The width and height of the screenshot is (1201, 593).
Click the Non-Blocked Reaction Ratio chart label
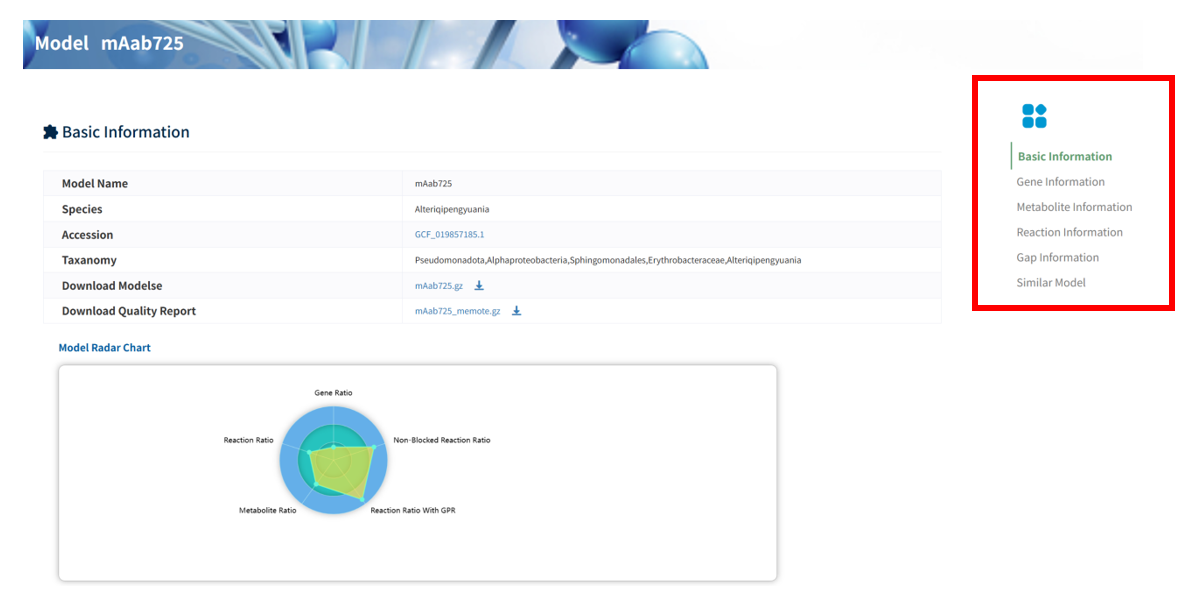click(441, 440)
